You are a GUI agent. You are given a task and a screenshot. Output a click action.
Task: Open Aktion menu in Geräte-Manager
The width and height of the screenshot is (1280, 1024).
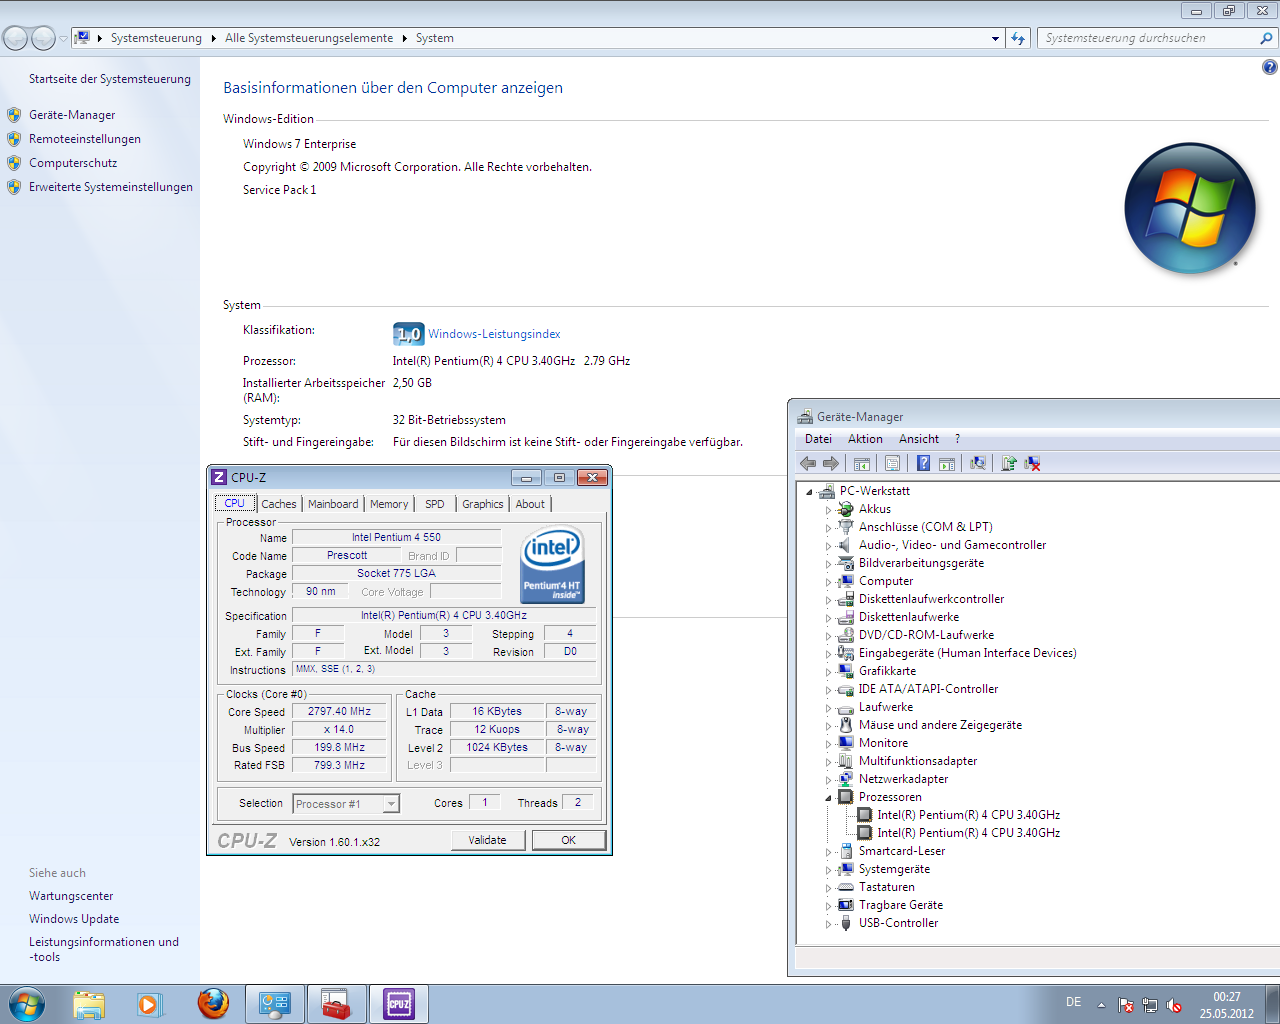coord(865,439)
